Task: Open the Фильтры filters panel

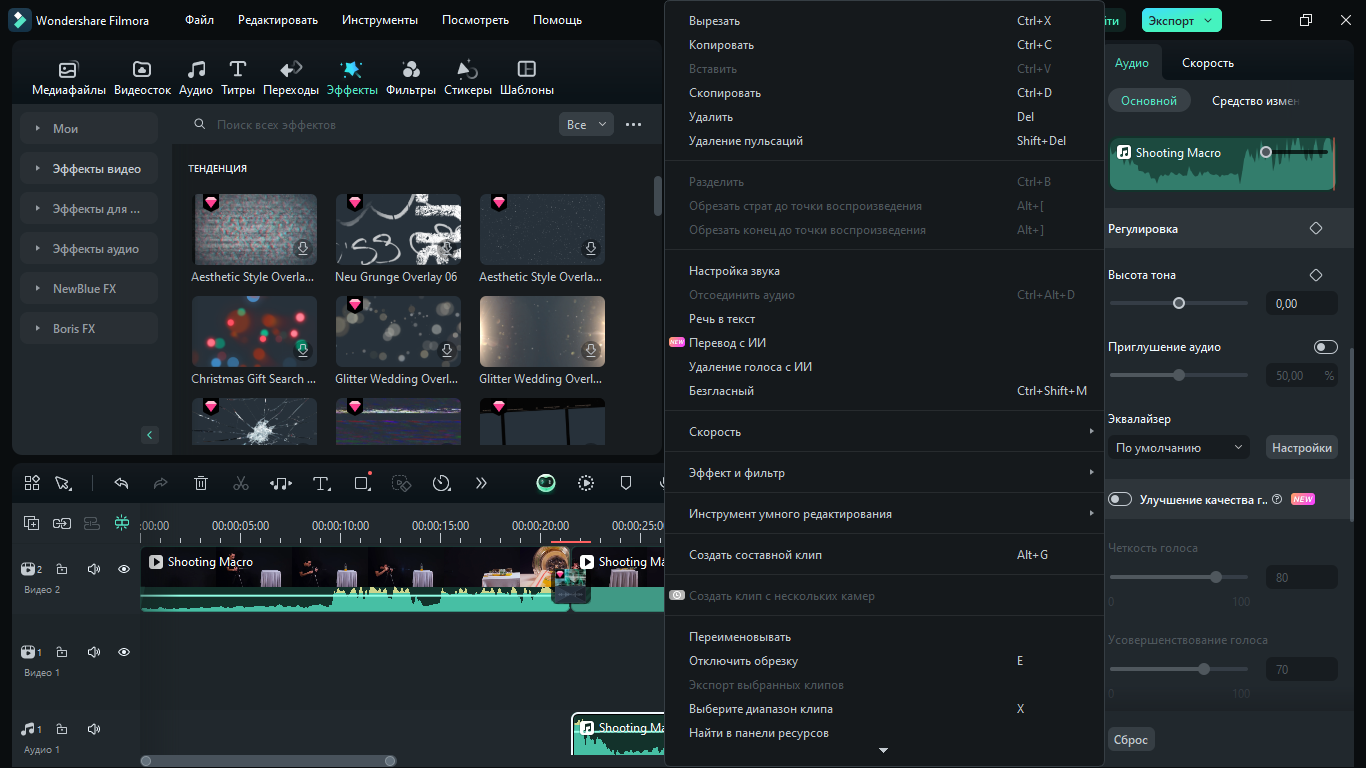Action: (x=410, y=78)
